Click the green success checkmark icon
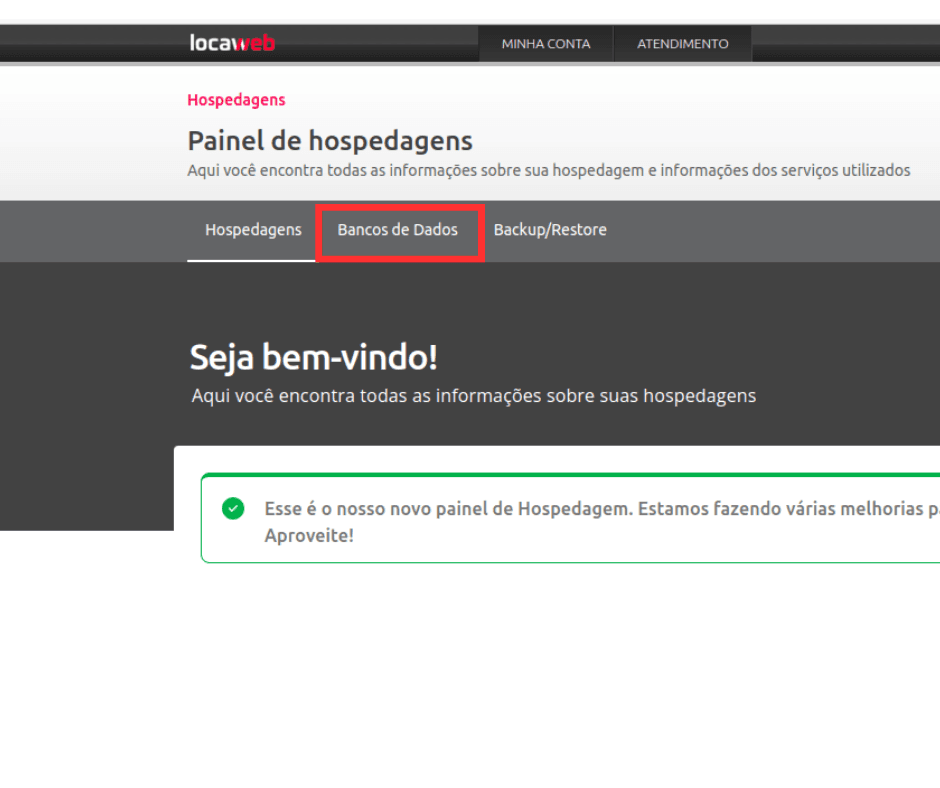940x788 pixels. tap(233, 509)
